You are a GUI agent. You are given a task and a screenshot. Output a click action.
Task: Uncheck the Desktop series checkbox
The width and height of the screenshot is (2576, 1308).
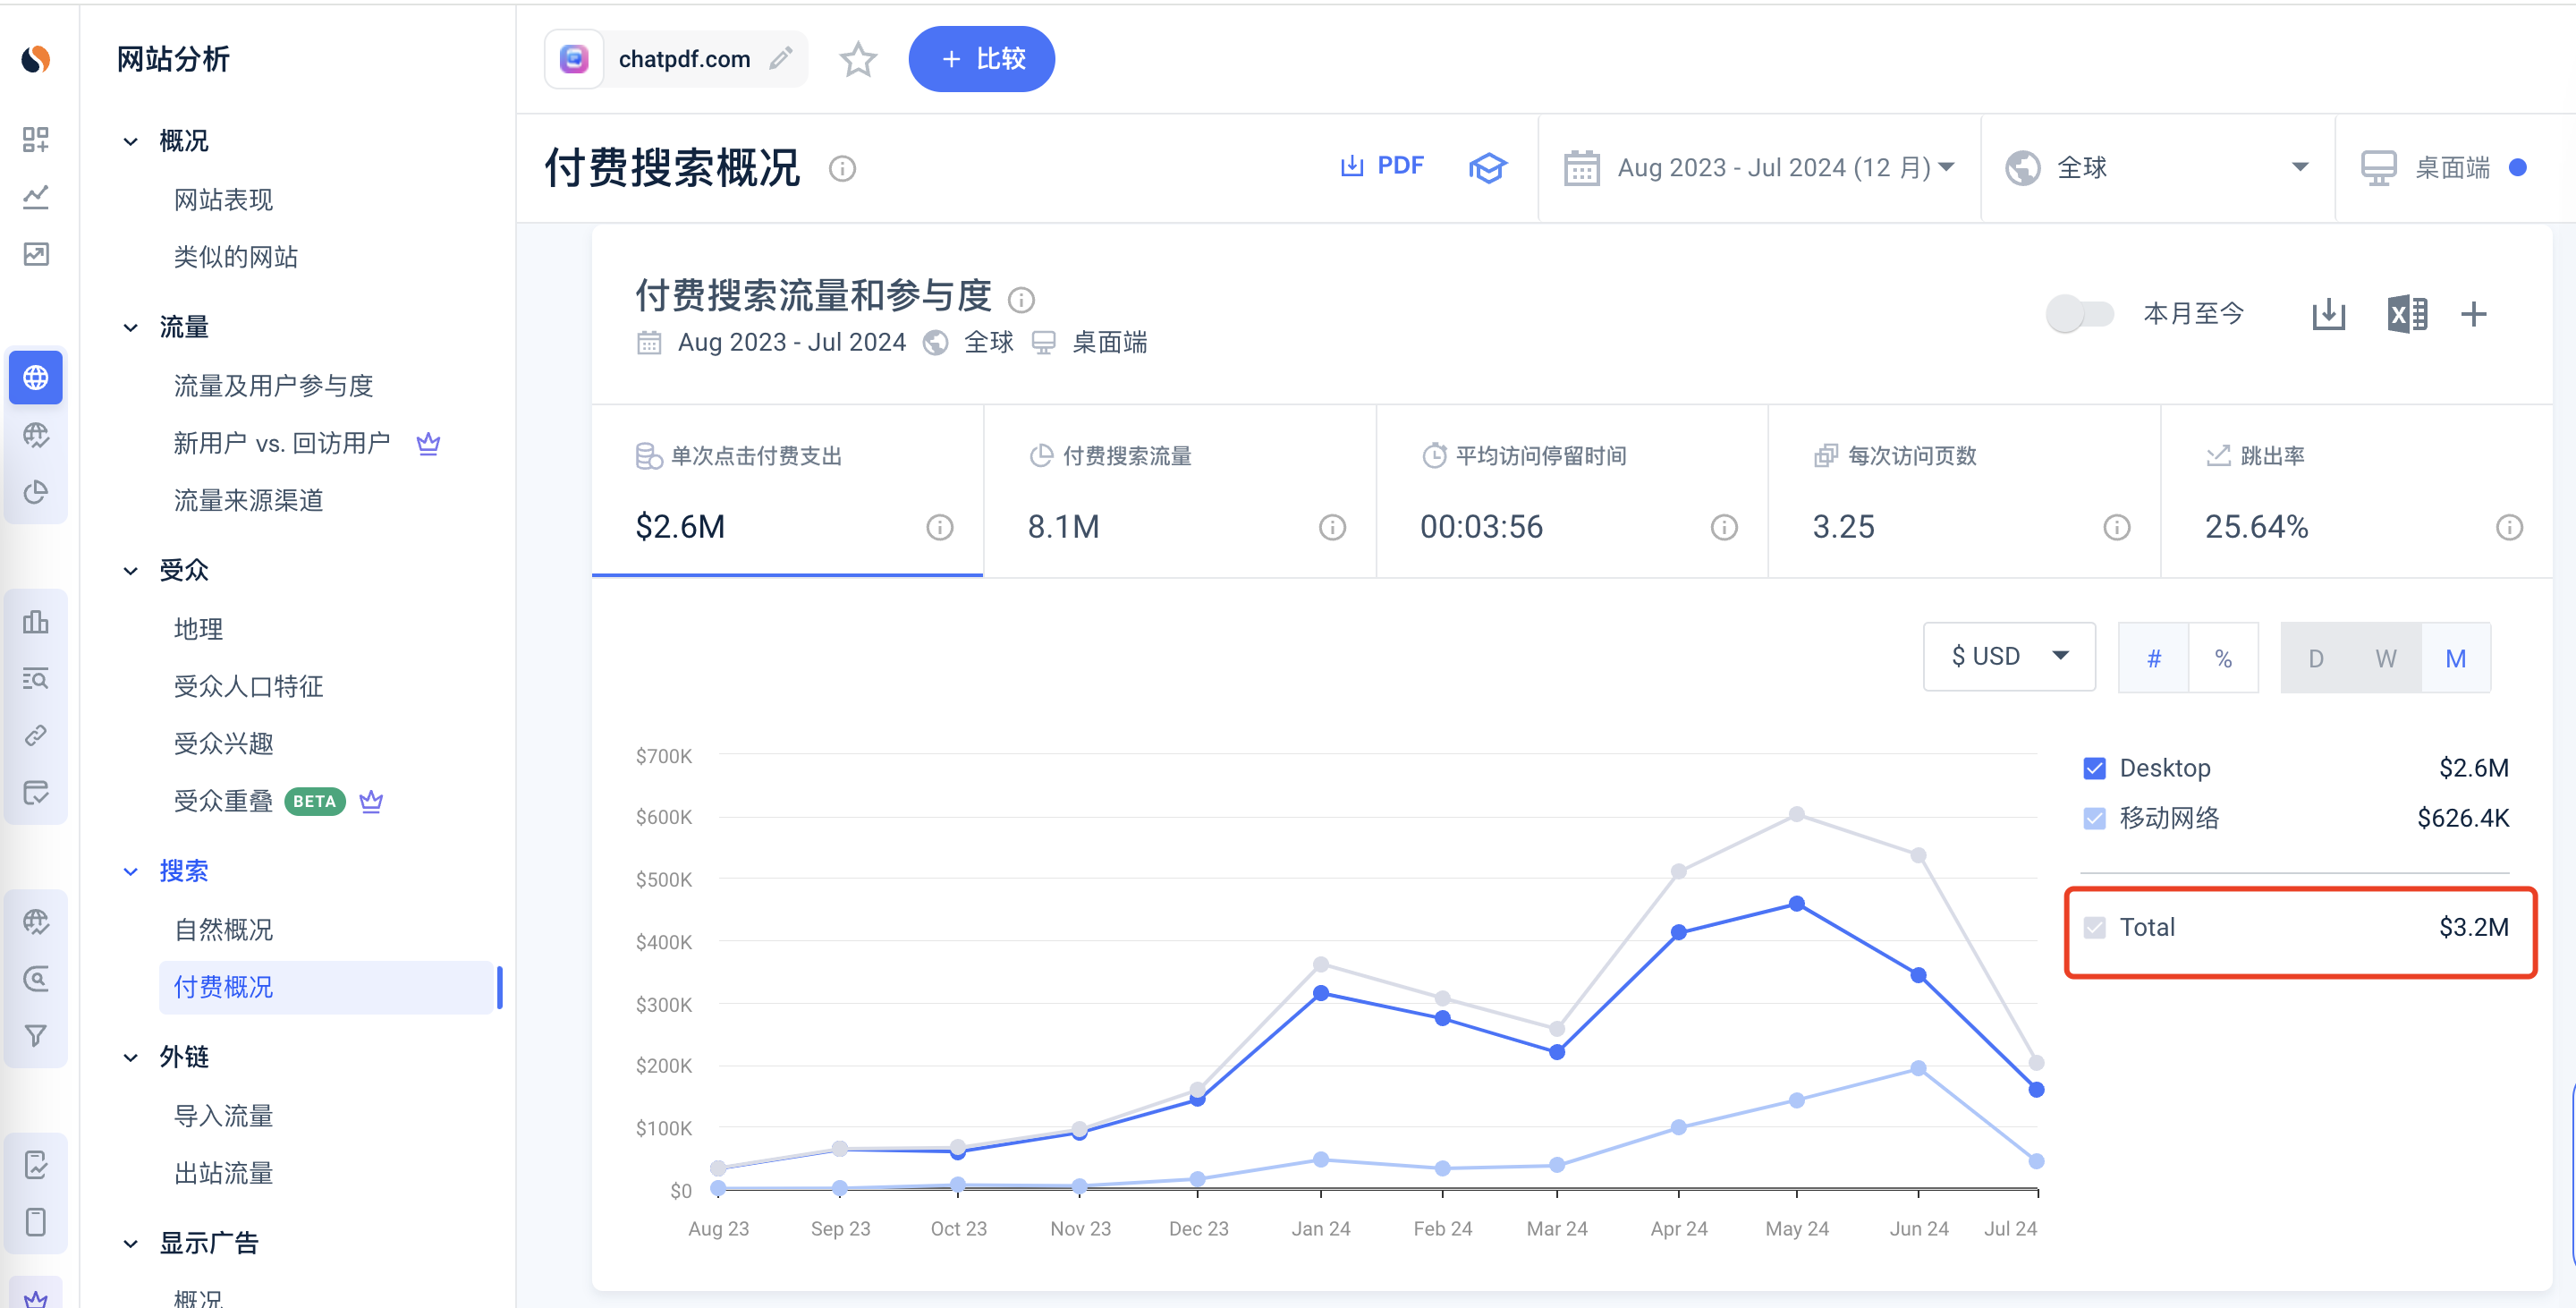coord(2094,768)
